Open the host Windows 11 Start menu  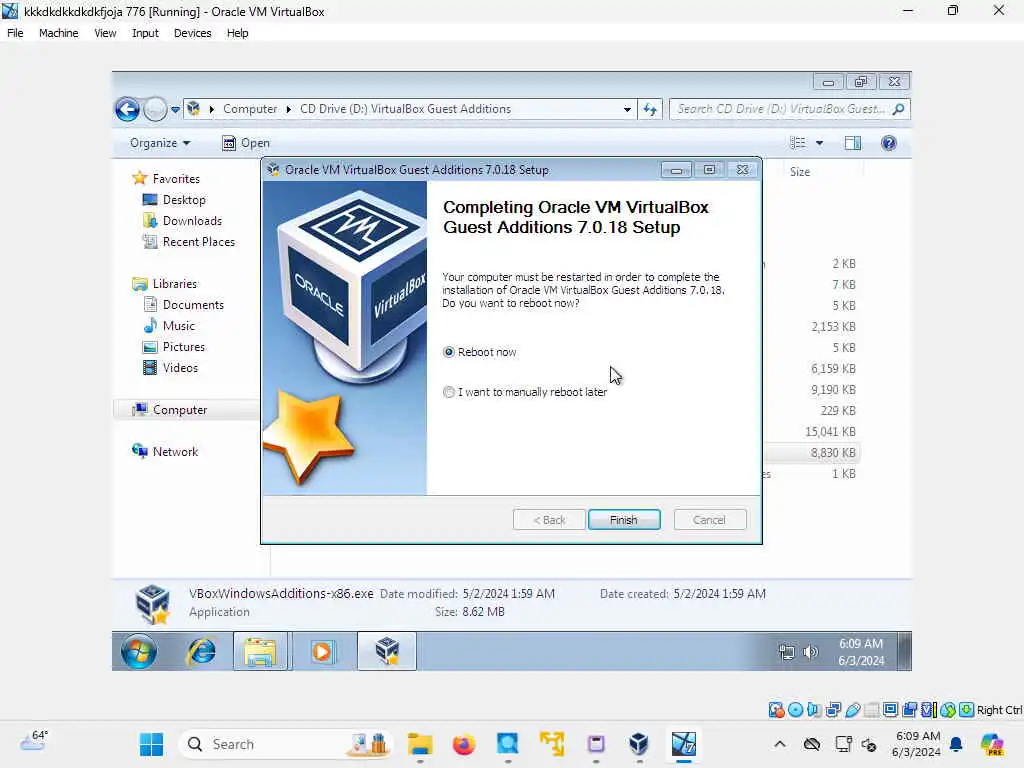coord(152,744)
